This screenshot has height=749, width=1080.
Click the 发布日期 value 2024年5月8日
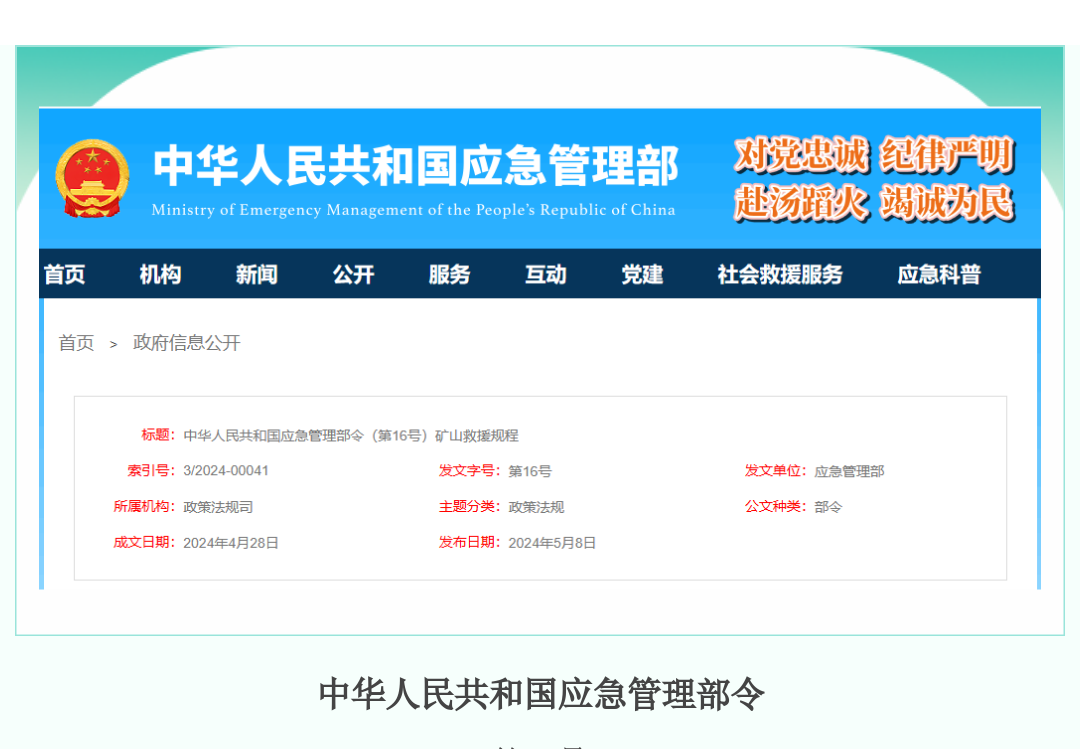pyautogui.click(x=552, y=543)
